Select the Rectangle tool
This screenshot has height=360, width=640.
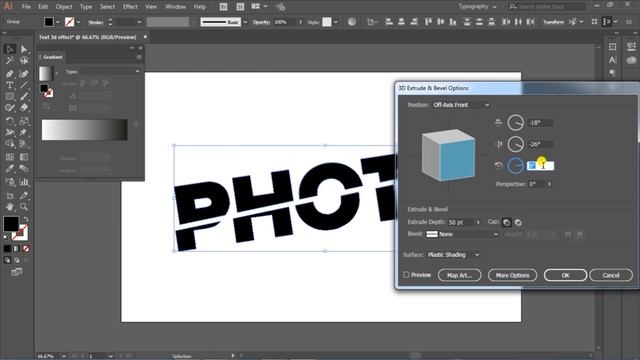(x=10, y=97)
